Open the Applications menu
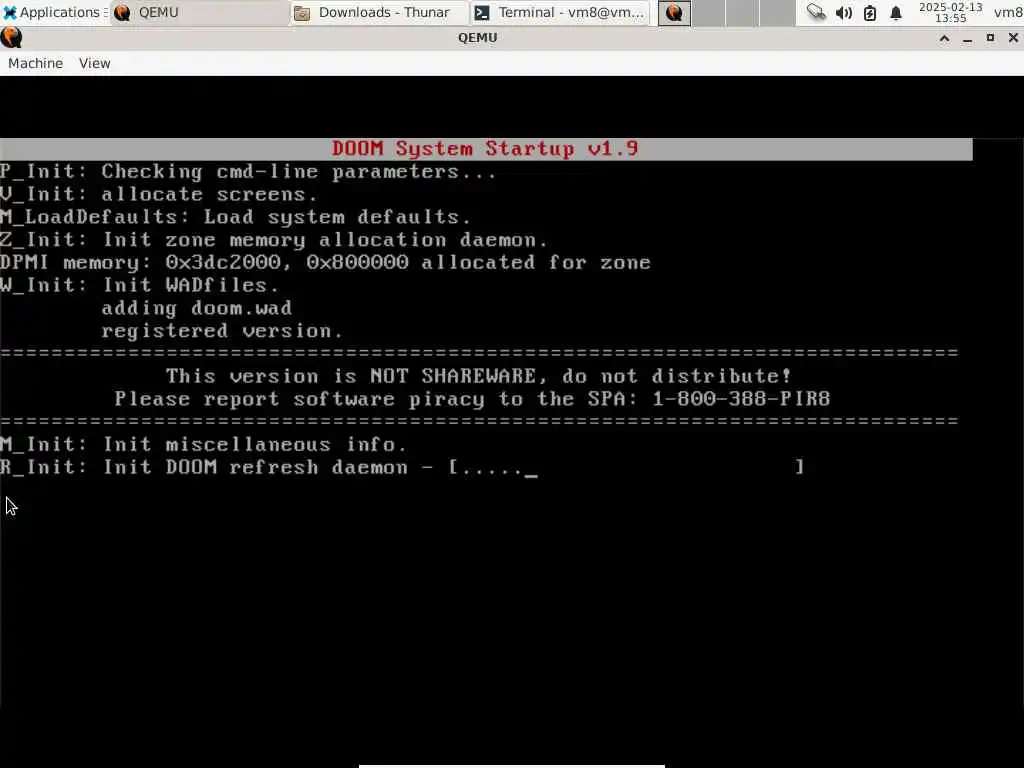Image resolution: width=1024 pixels, height=768 pixels. pos(54,12)
